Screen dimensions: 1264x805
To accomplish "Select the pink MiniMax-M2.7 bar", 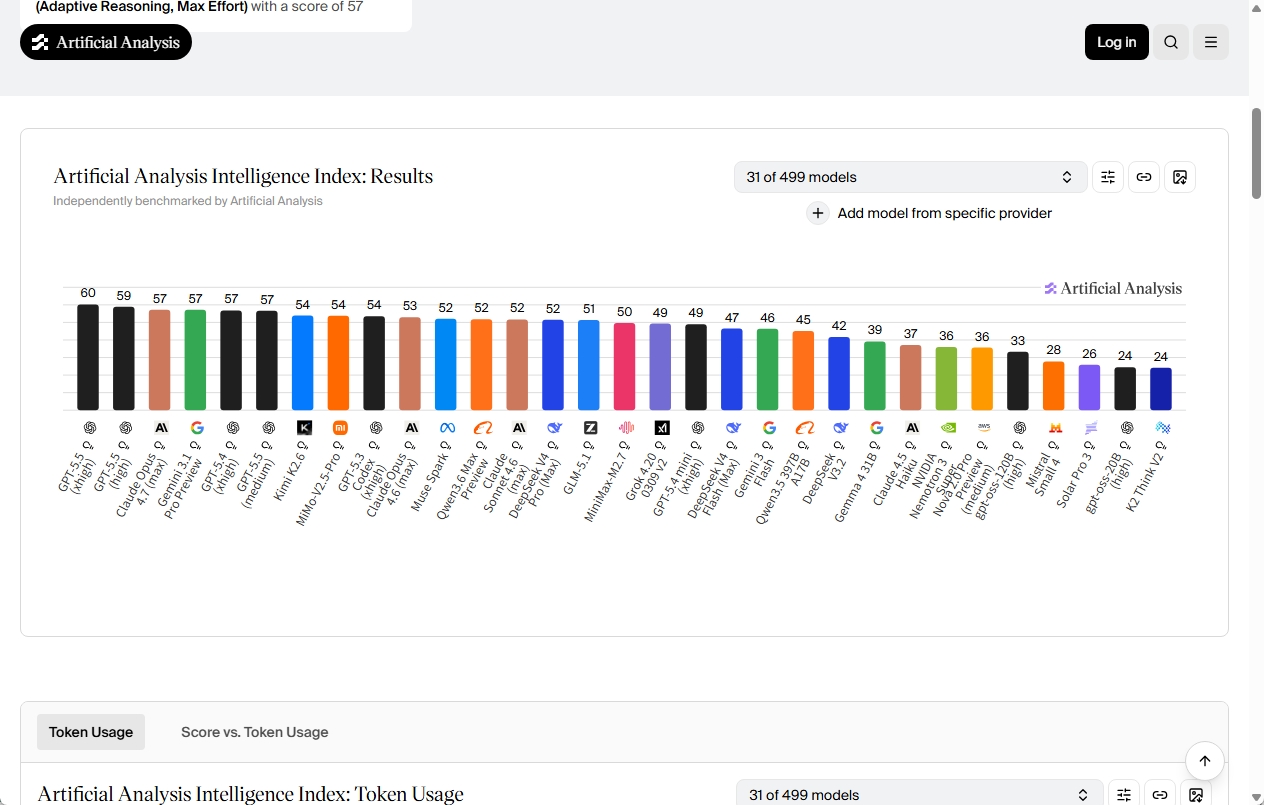I will (x=624, y=366).
